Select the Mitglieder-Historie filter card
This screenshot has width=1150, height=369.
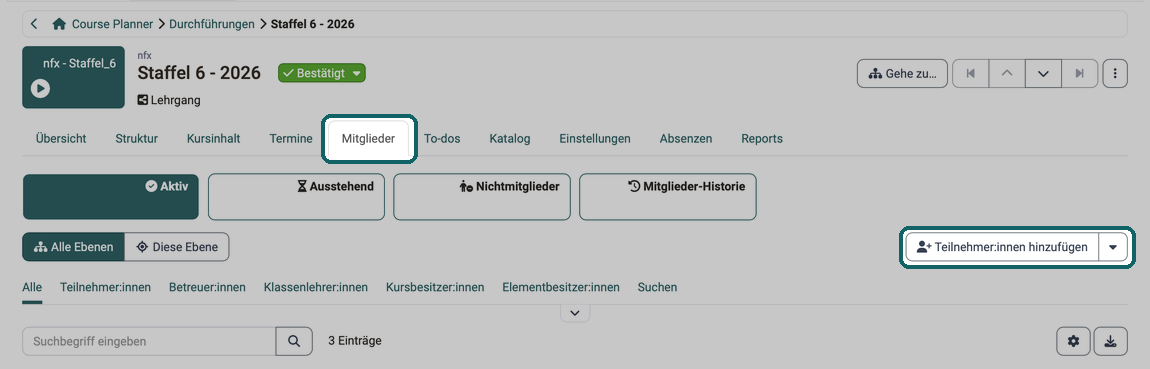667,197
